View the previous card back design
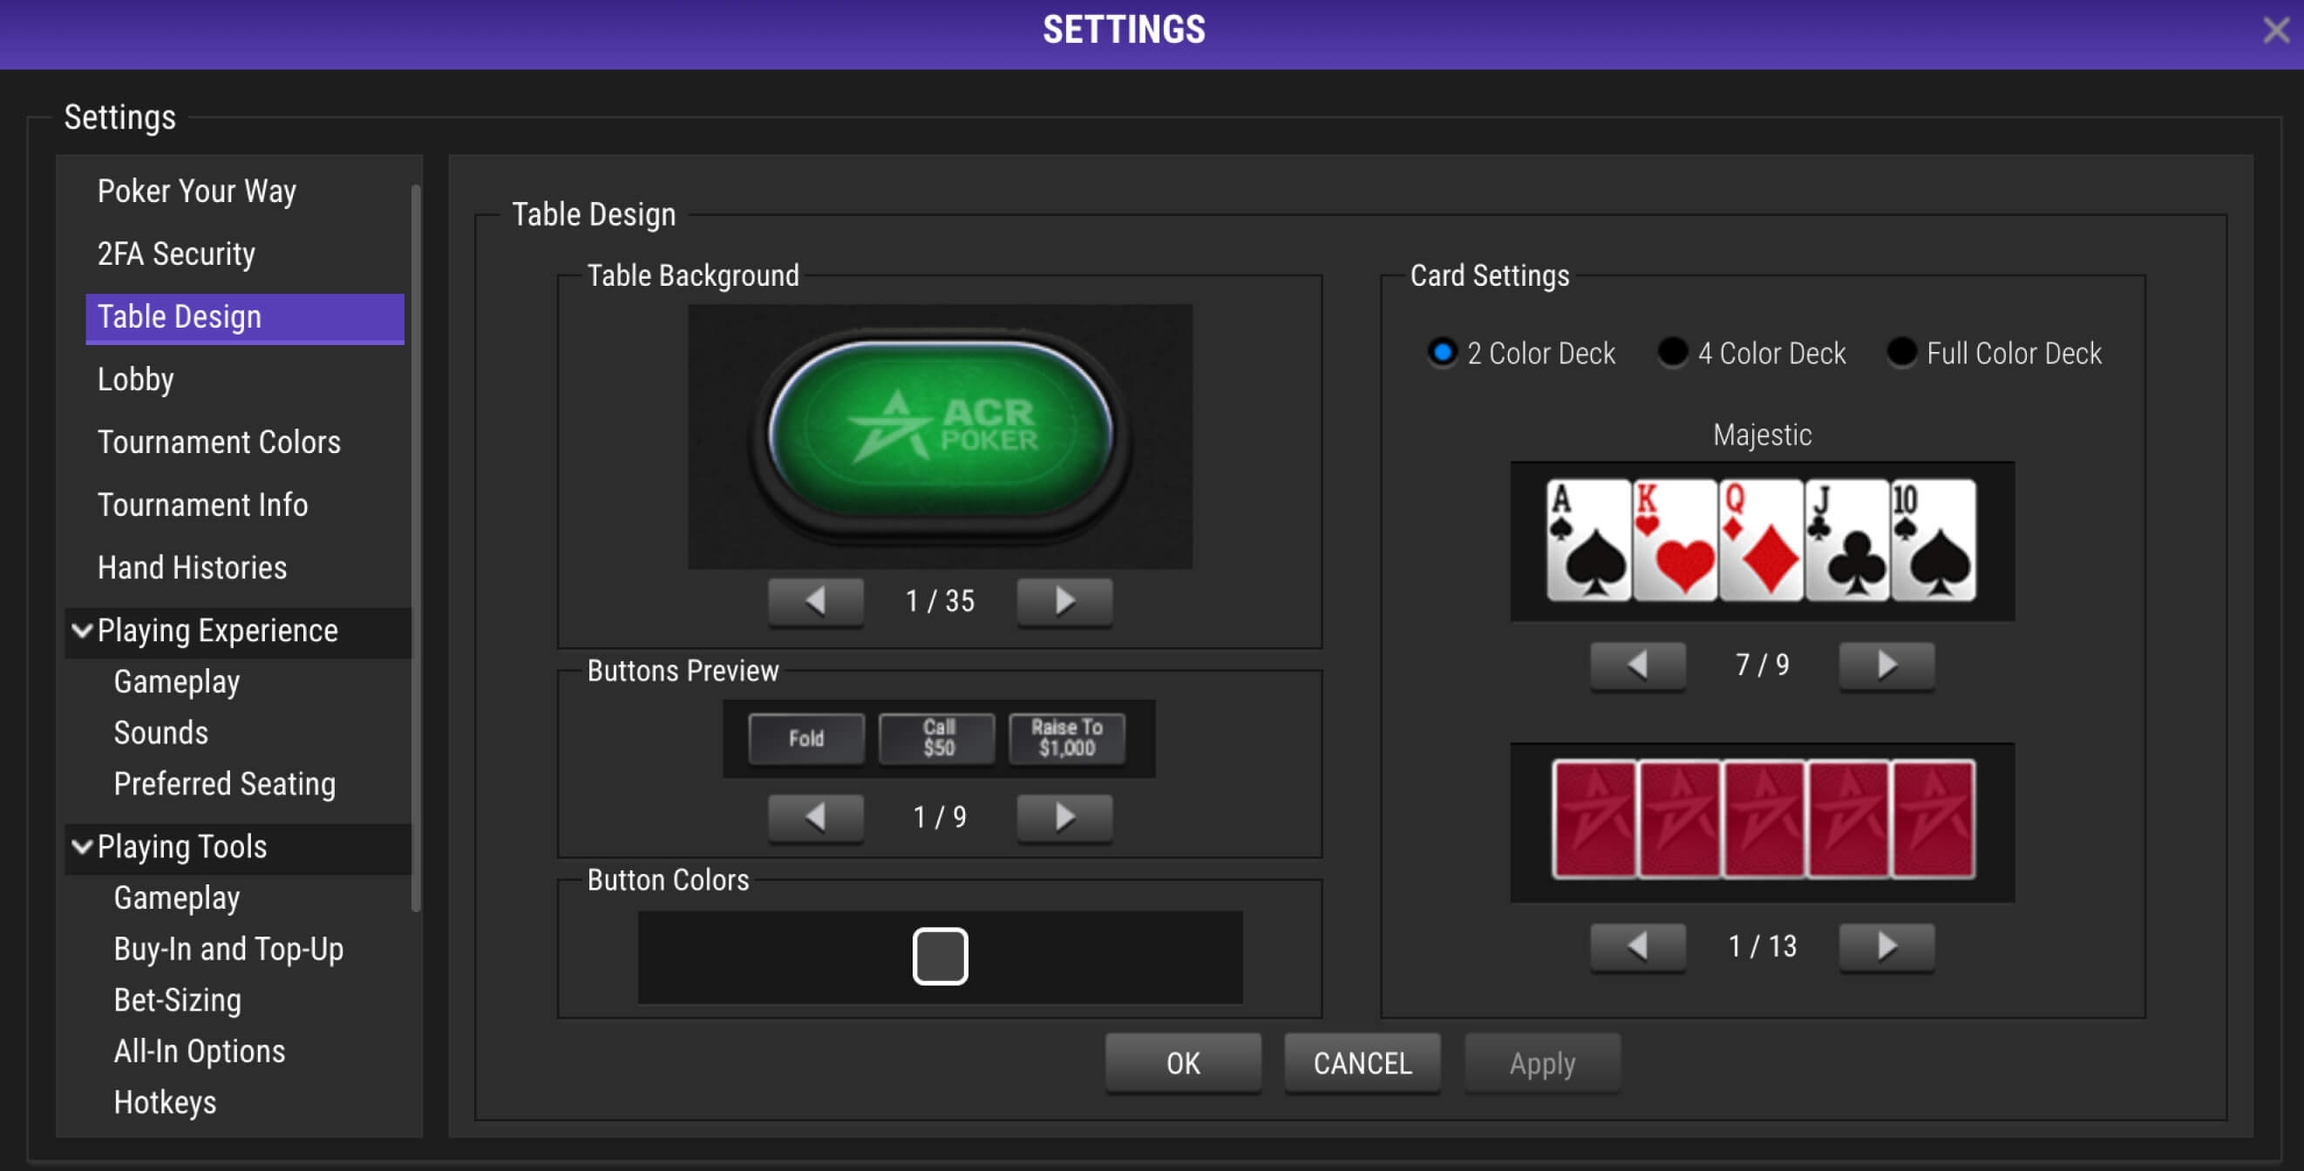The image size is (2304, 1171). [x=1636, y=946]
